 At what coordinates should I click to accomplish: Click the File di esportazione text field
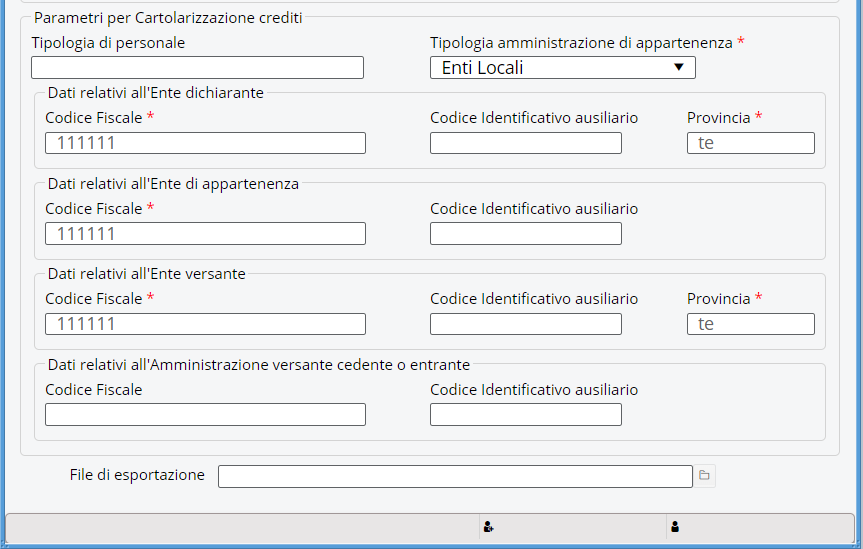coord(455,476)
